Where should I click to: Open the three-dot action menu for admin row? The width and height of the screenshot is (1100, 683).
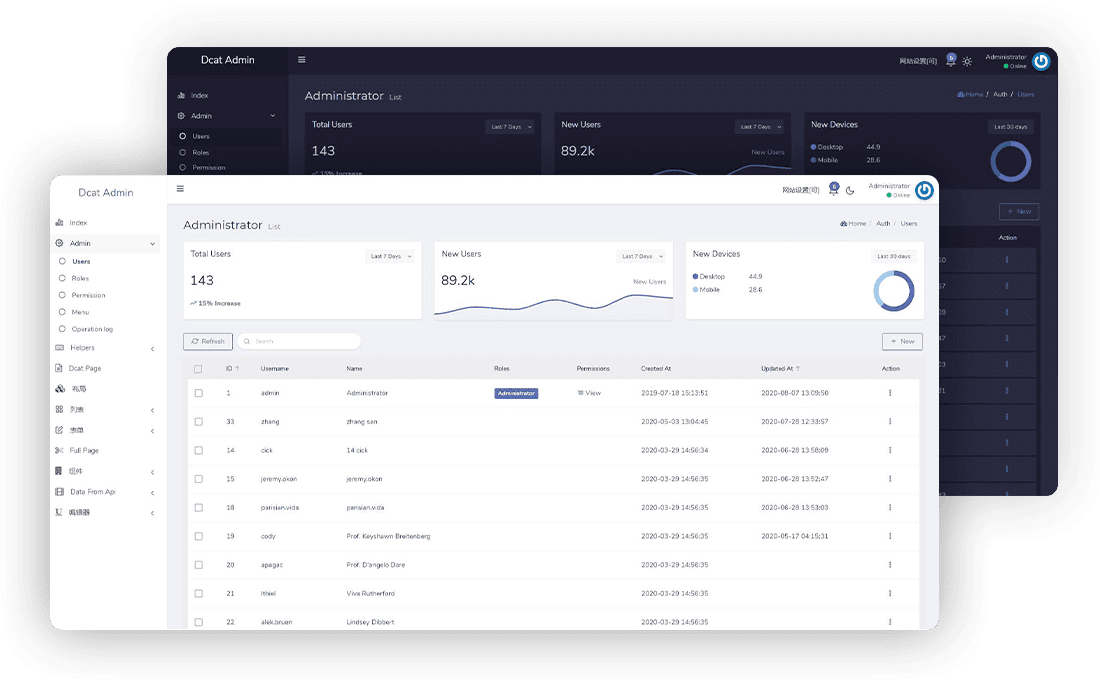(x=890, y=393)
